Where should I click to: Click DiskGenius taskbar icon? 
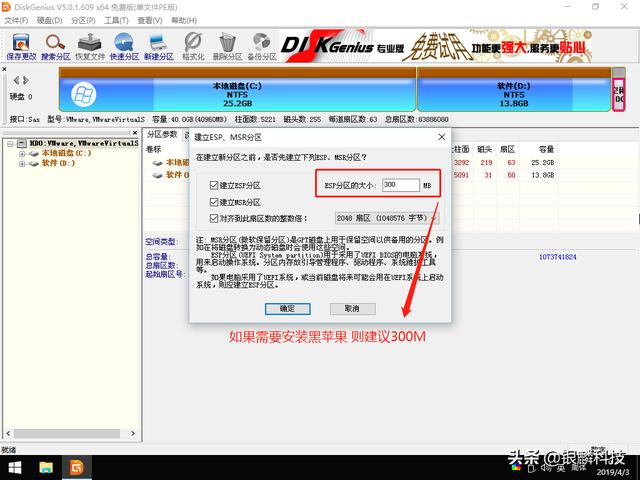point(76,467)
